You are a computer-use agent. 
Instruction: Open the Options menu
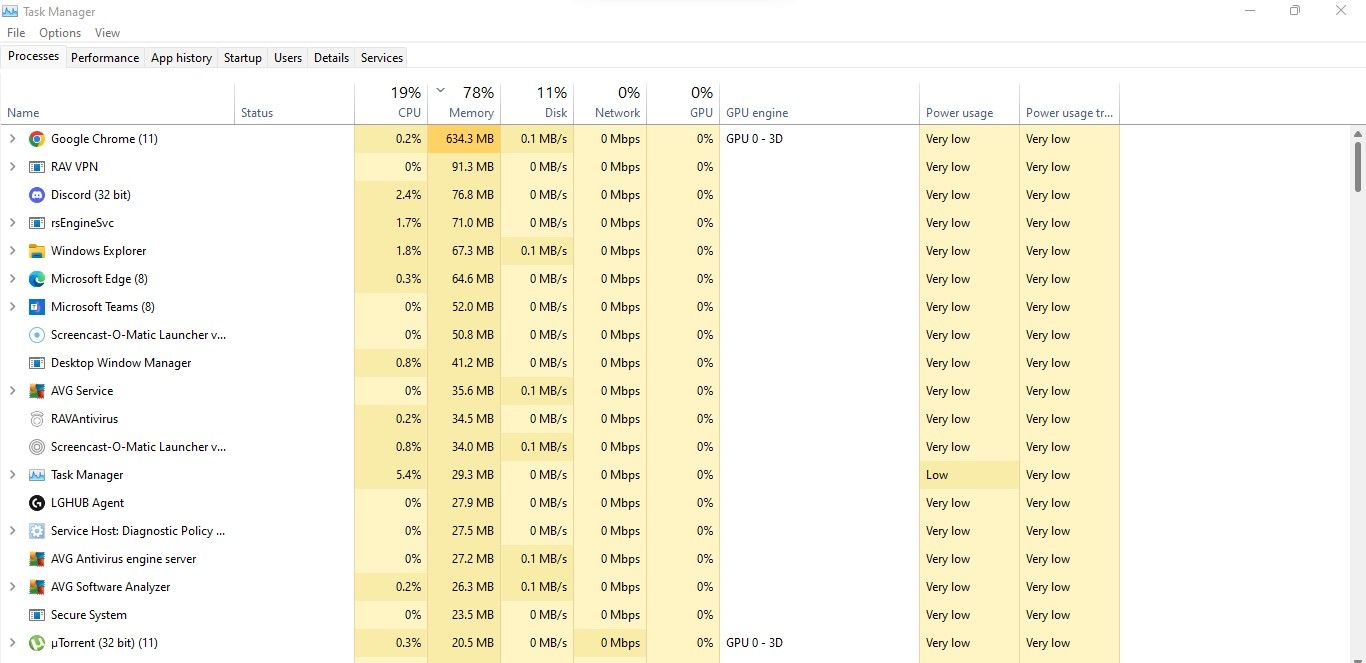60,33
